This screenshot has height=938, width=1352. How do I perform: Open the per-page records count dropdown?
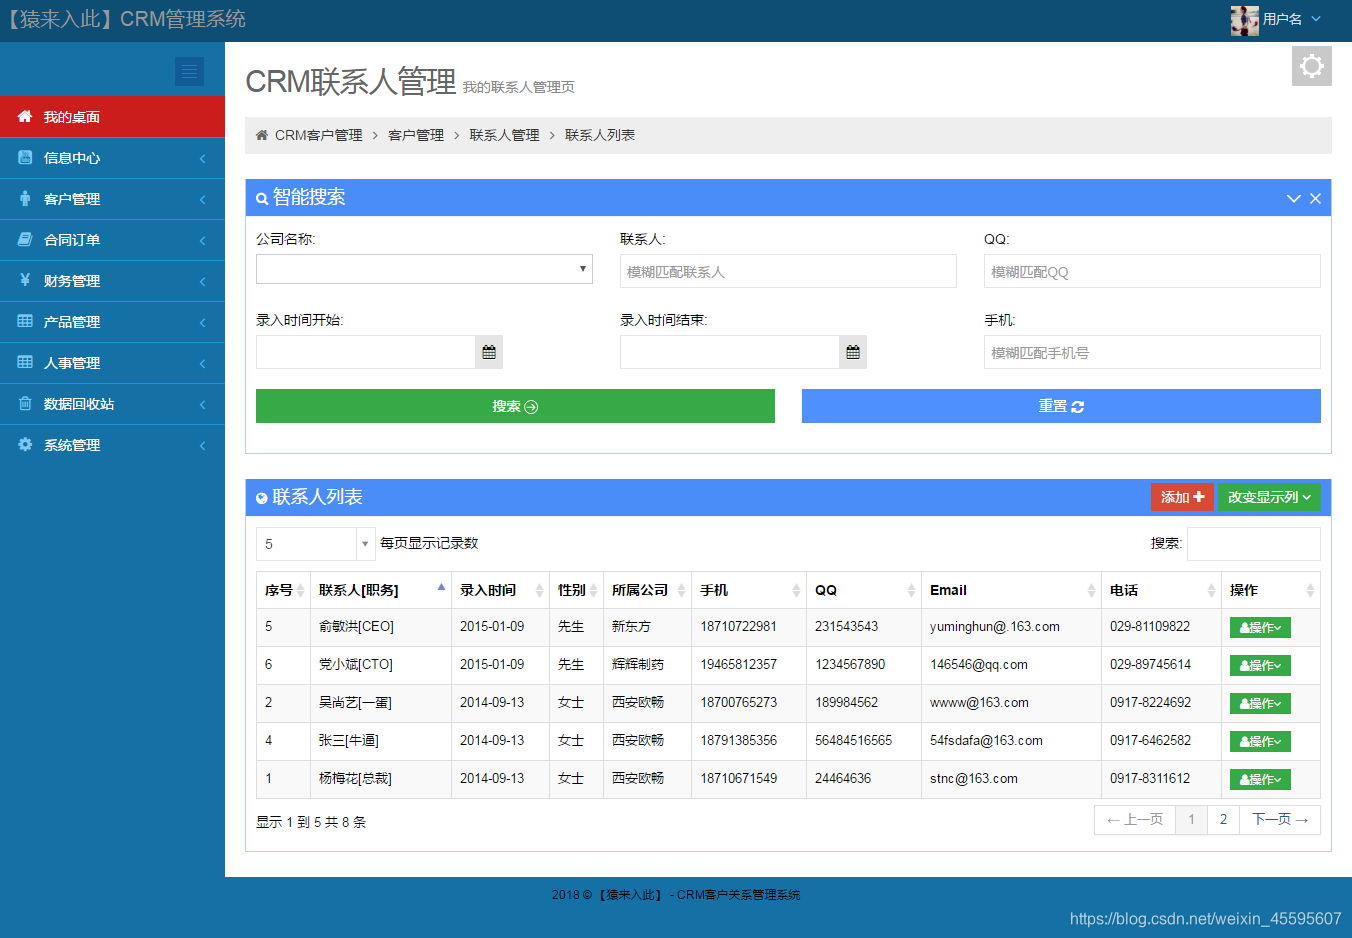click(x=315, y=543)
